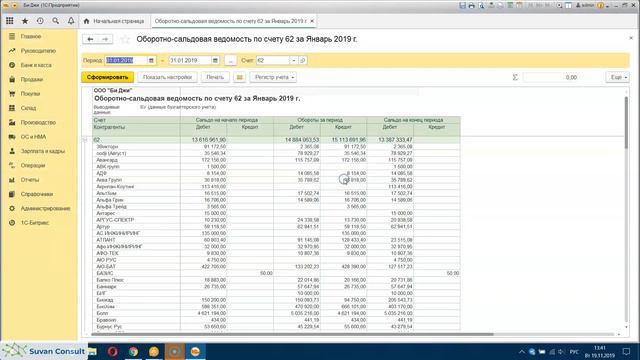
Task: Open the yellow info icon in title bar
Action: point(600,5)
